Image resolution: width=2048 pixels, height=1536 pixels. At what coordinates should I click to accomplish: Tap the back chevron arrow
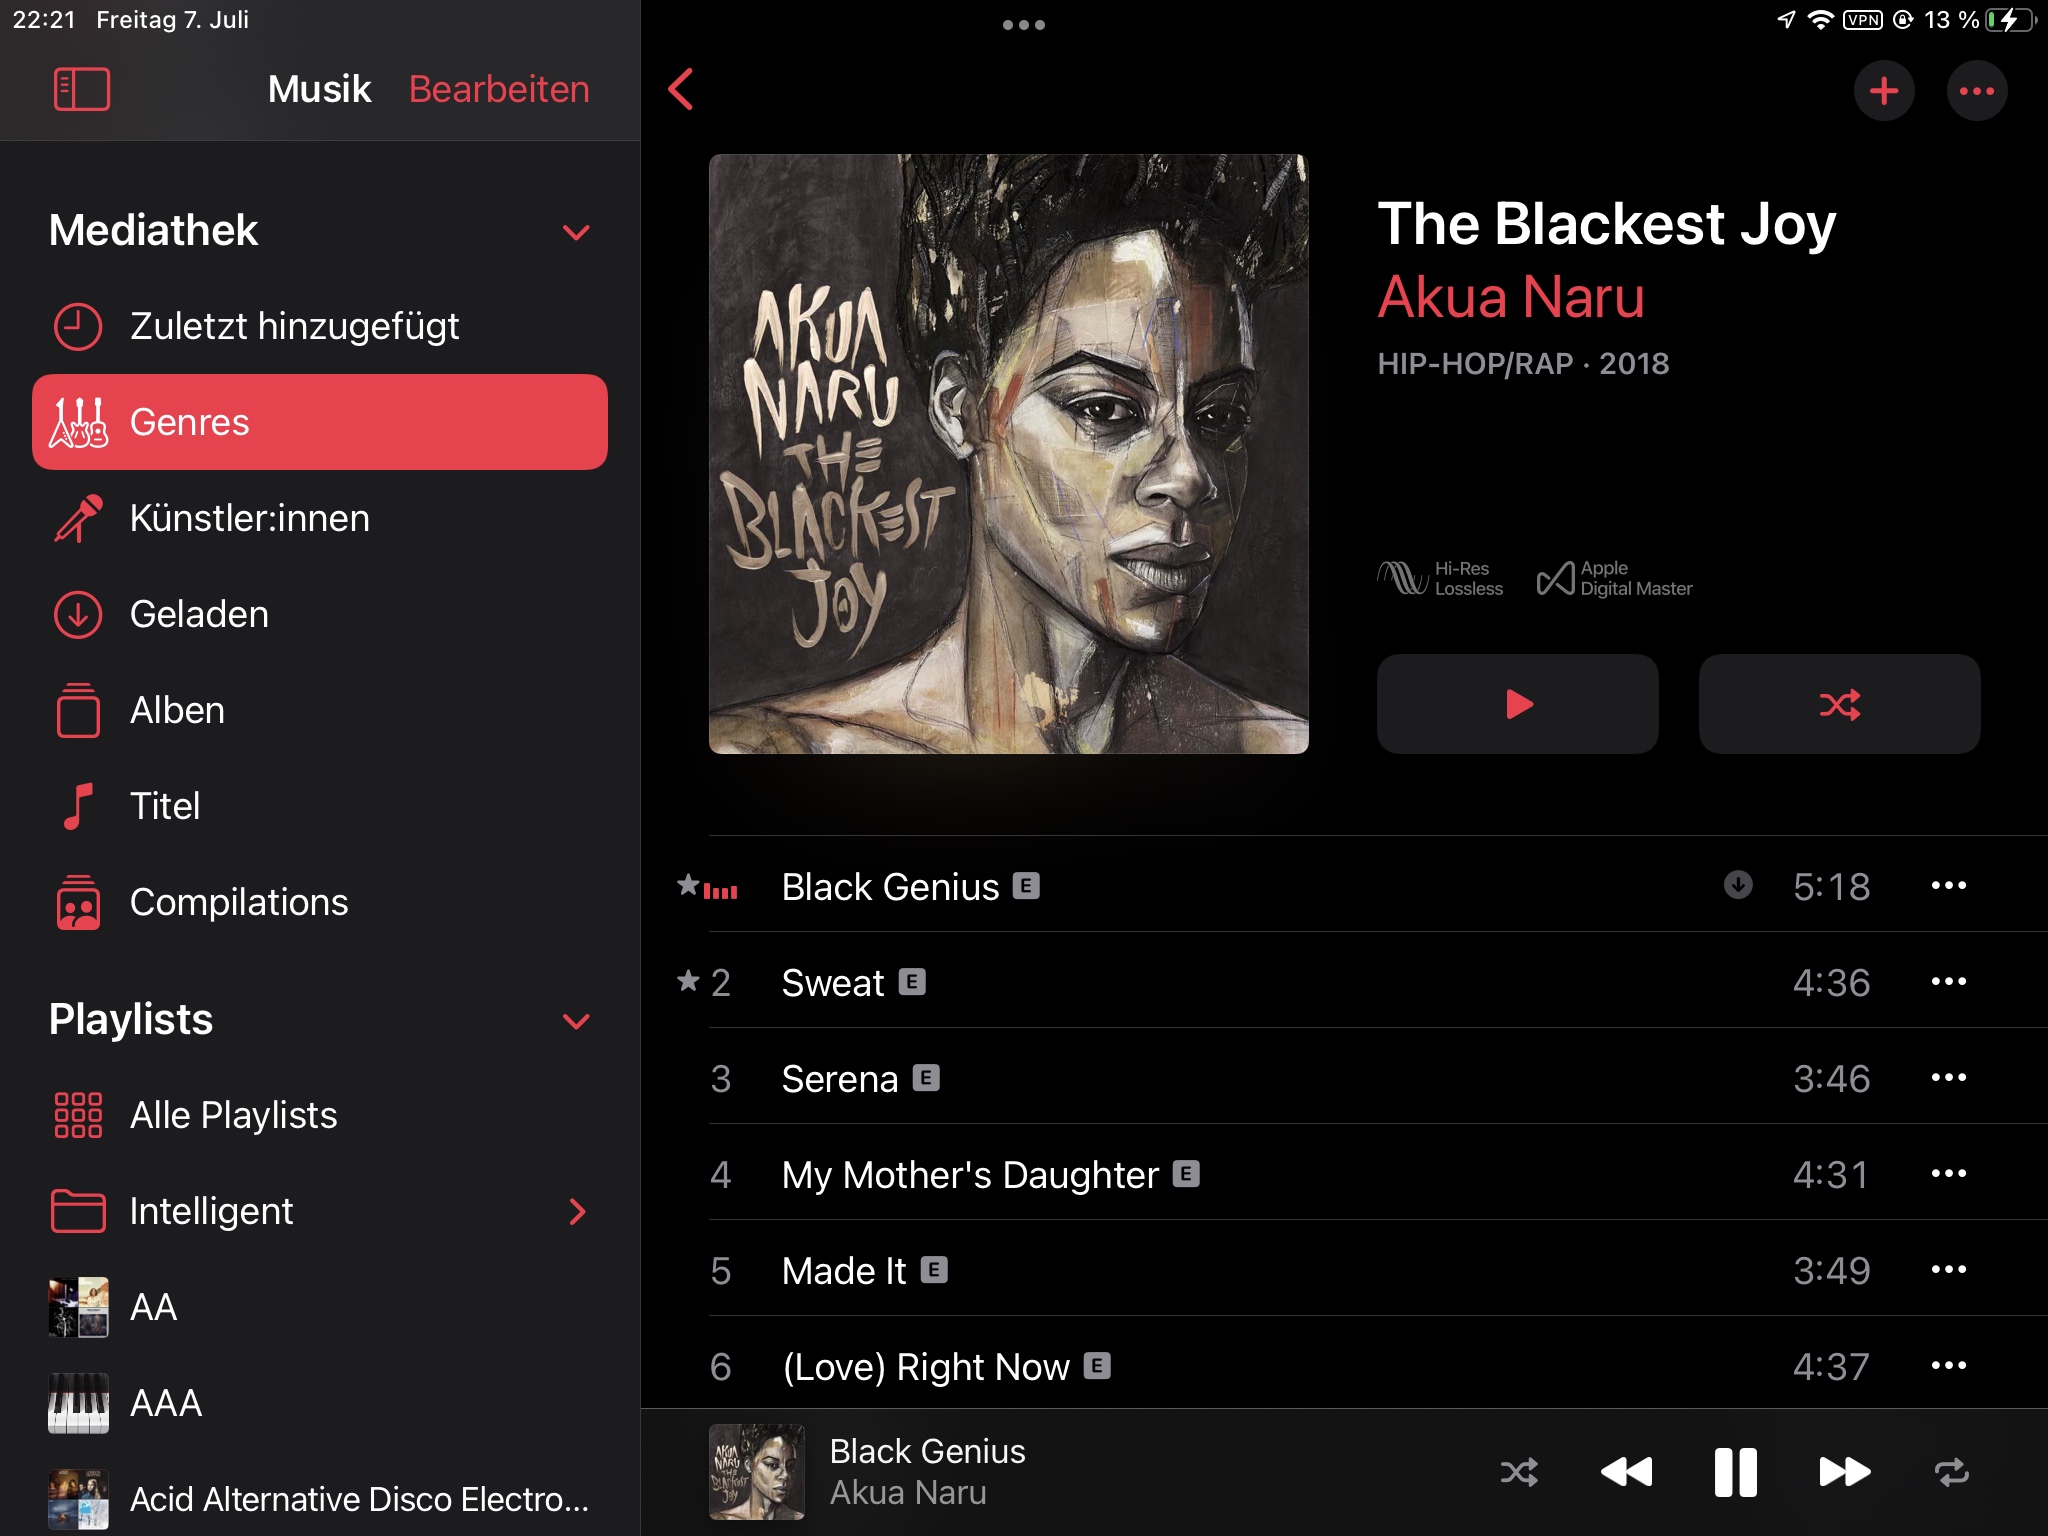point(681,90)
